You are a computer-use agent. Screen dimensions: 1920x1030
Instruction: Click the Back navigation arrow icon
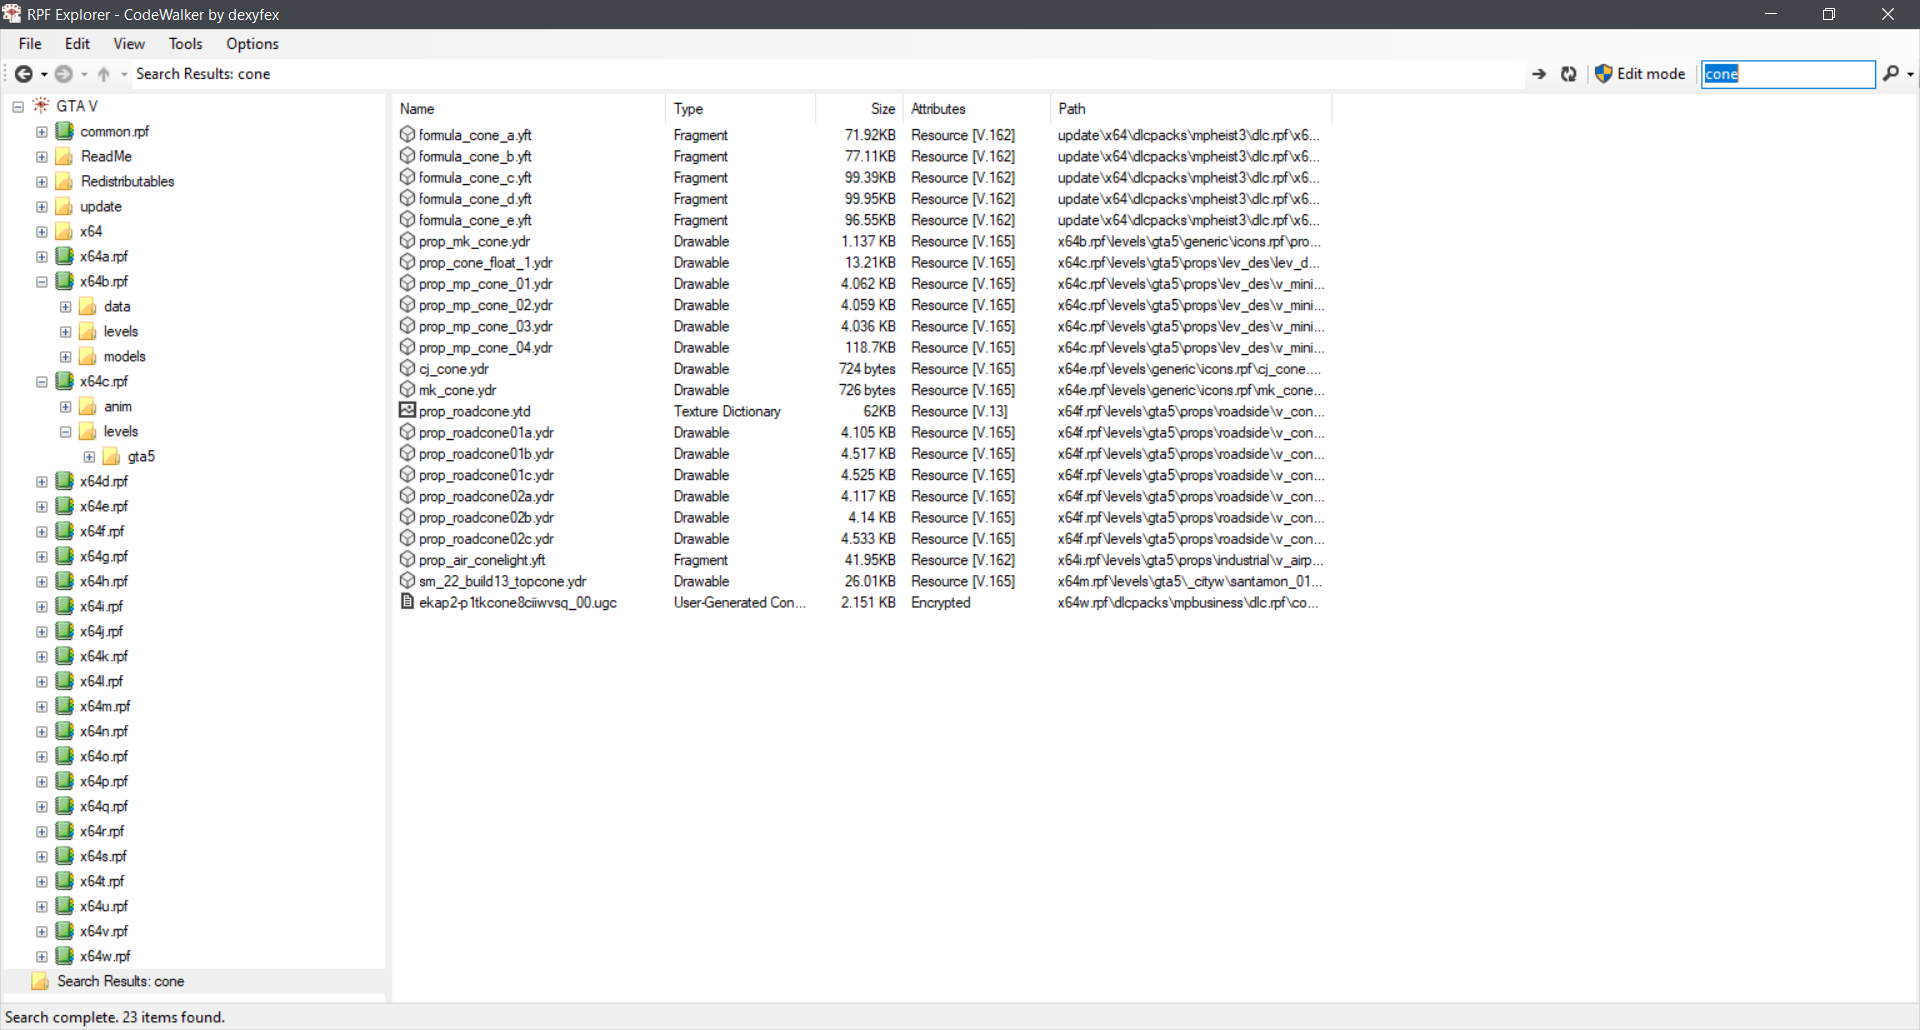tap(23, 74)
